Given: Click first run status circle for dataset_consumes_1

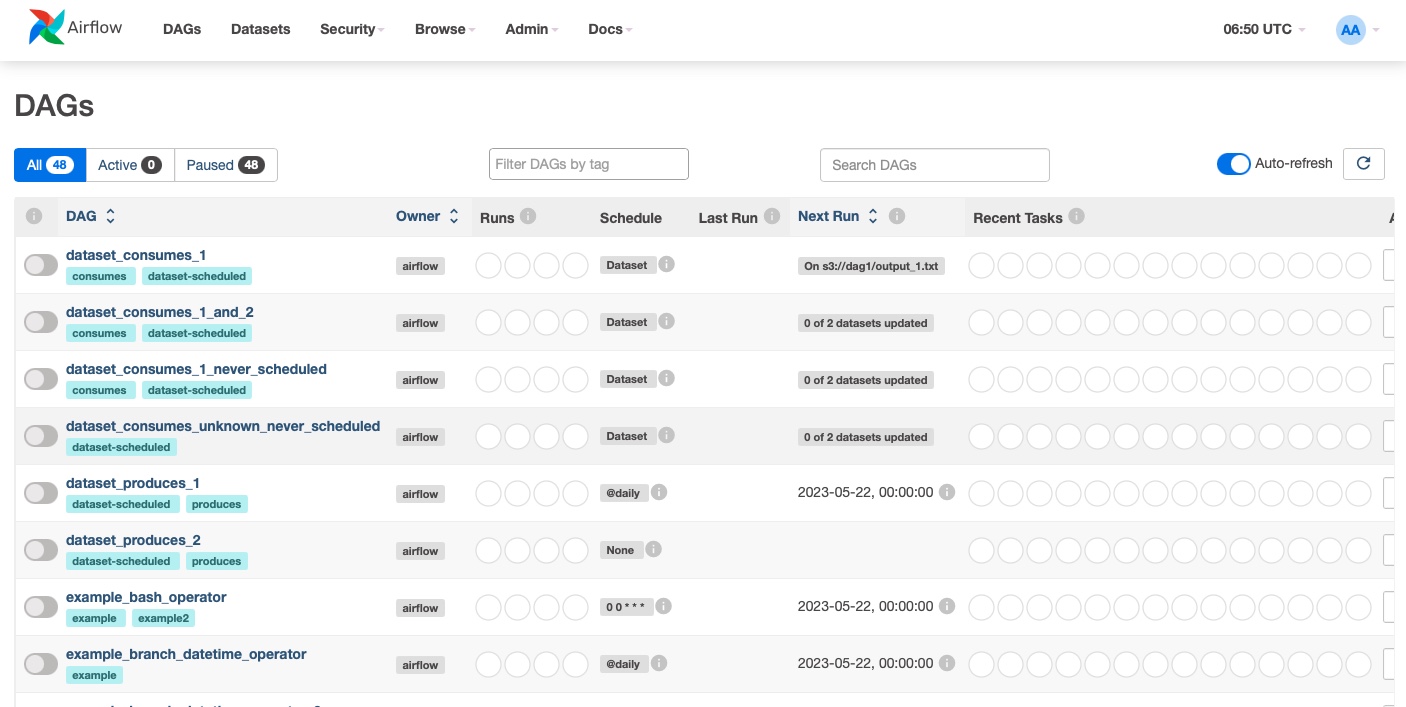Looking at the screenshot, I should coord(488,265).
